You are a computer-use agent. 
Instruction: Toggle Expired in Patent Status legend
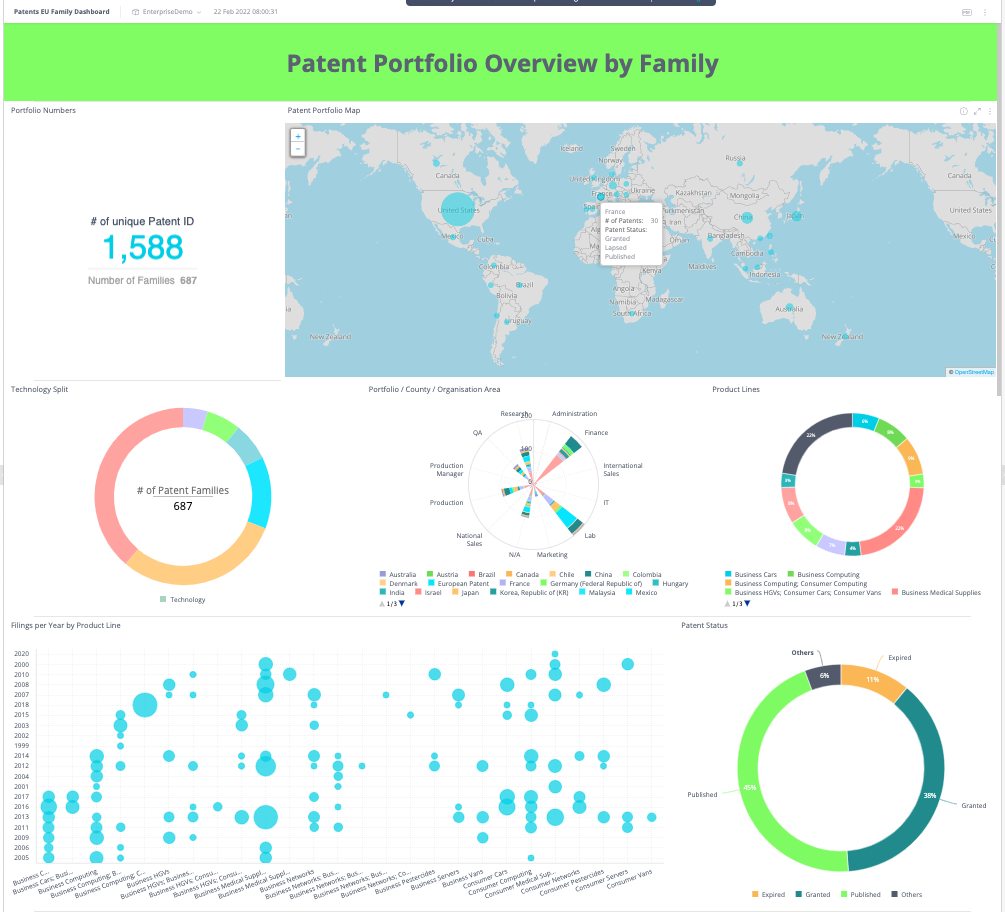pos(768,894)
